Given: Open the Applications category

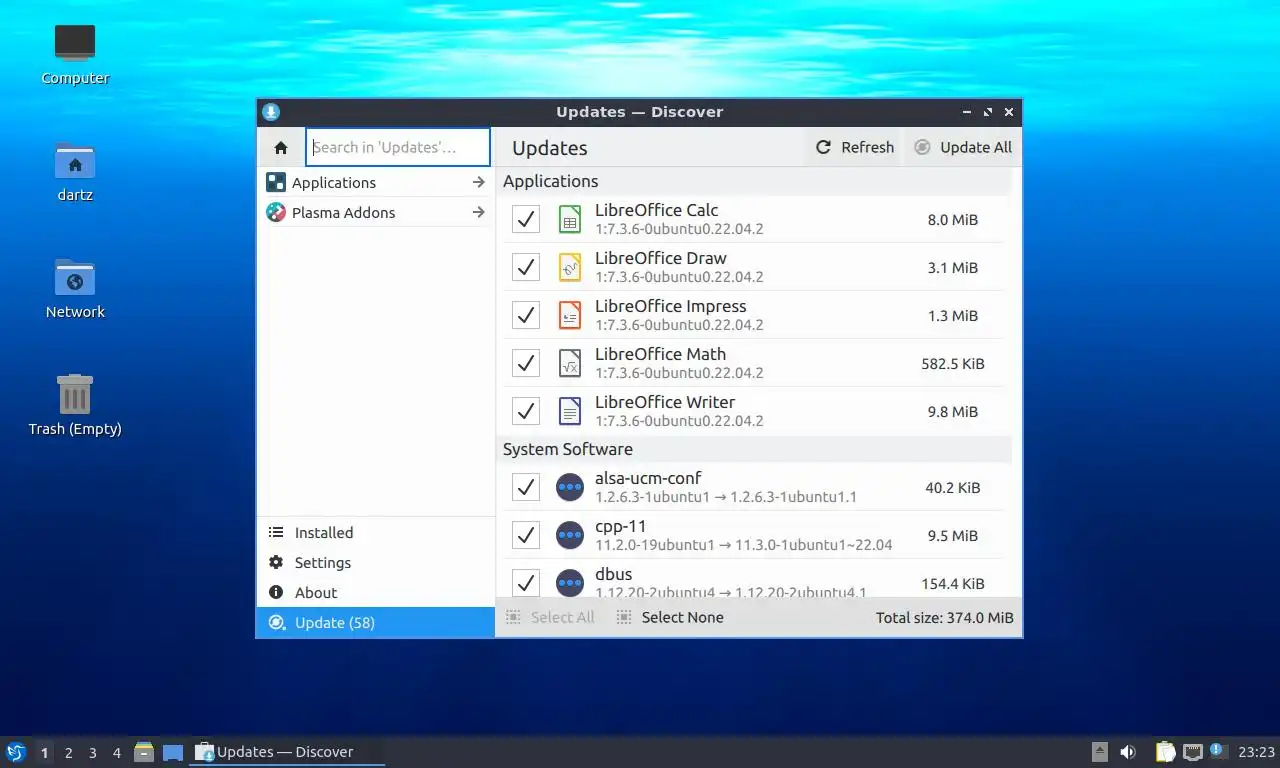Looking at the screenshot, I should 375,183.
